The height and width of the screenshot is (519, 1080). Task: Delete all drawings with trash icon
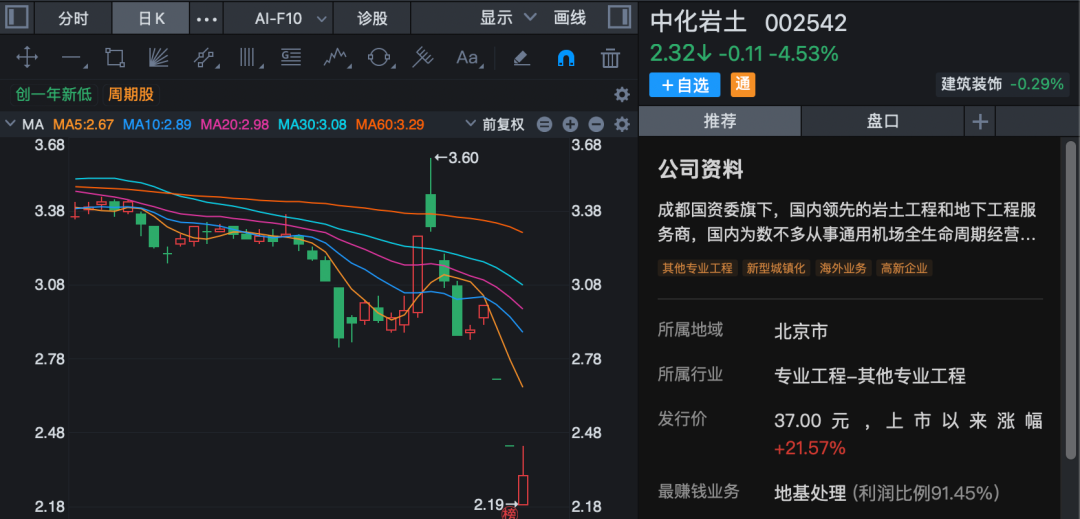click(x=610, y=58)
